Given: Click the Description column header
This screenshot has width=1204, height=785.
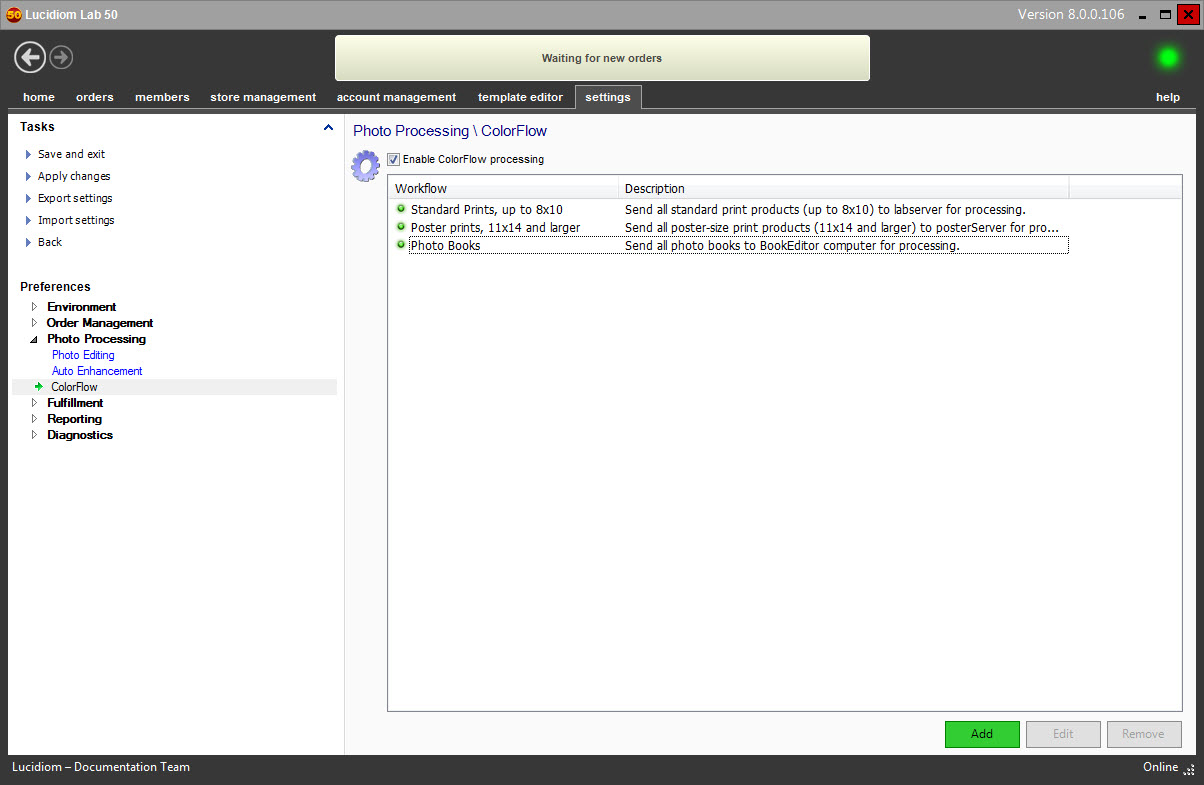Looking at the screenshot, I should (x=844, y=188).
